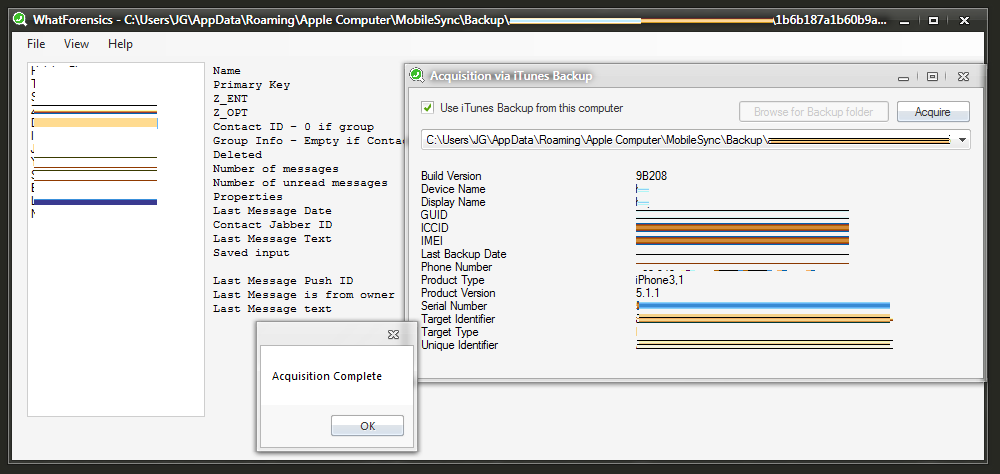Click the IMEI label
Screen dimensions: 1000x474
[x=432, y=241]
